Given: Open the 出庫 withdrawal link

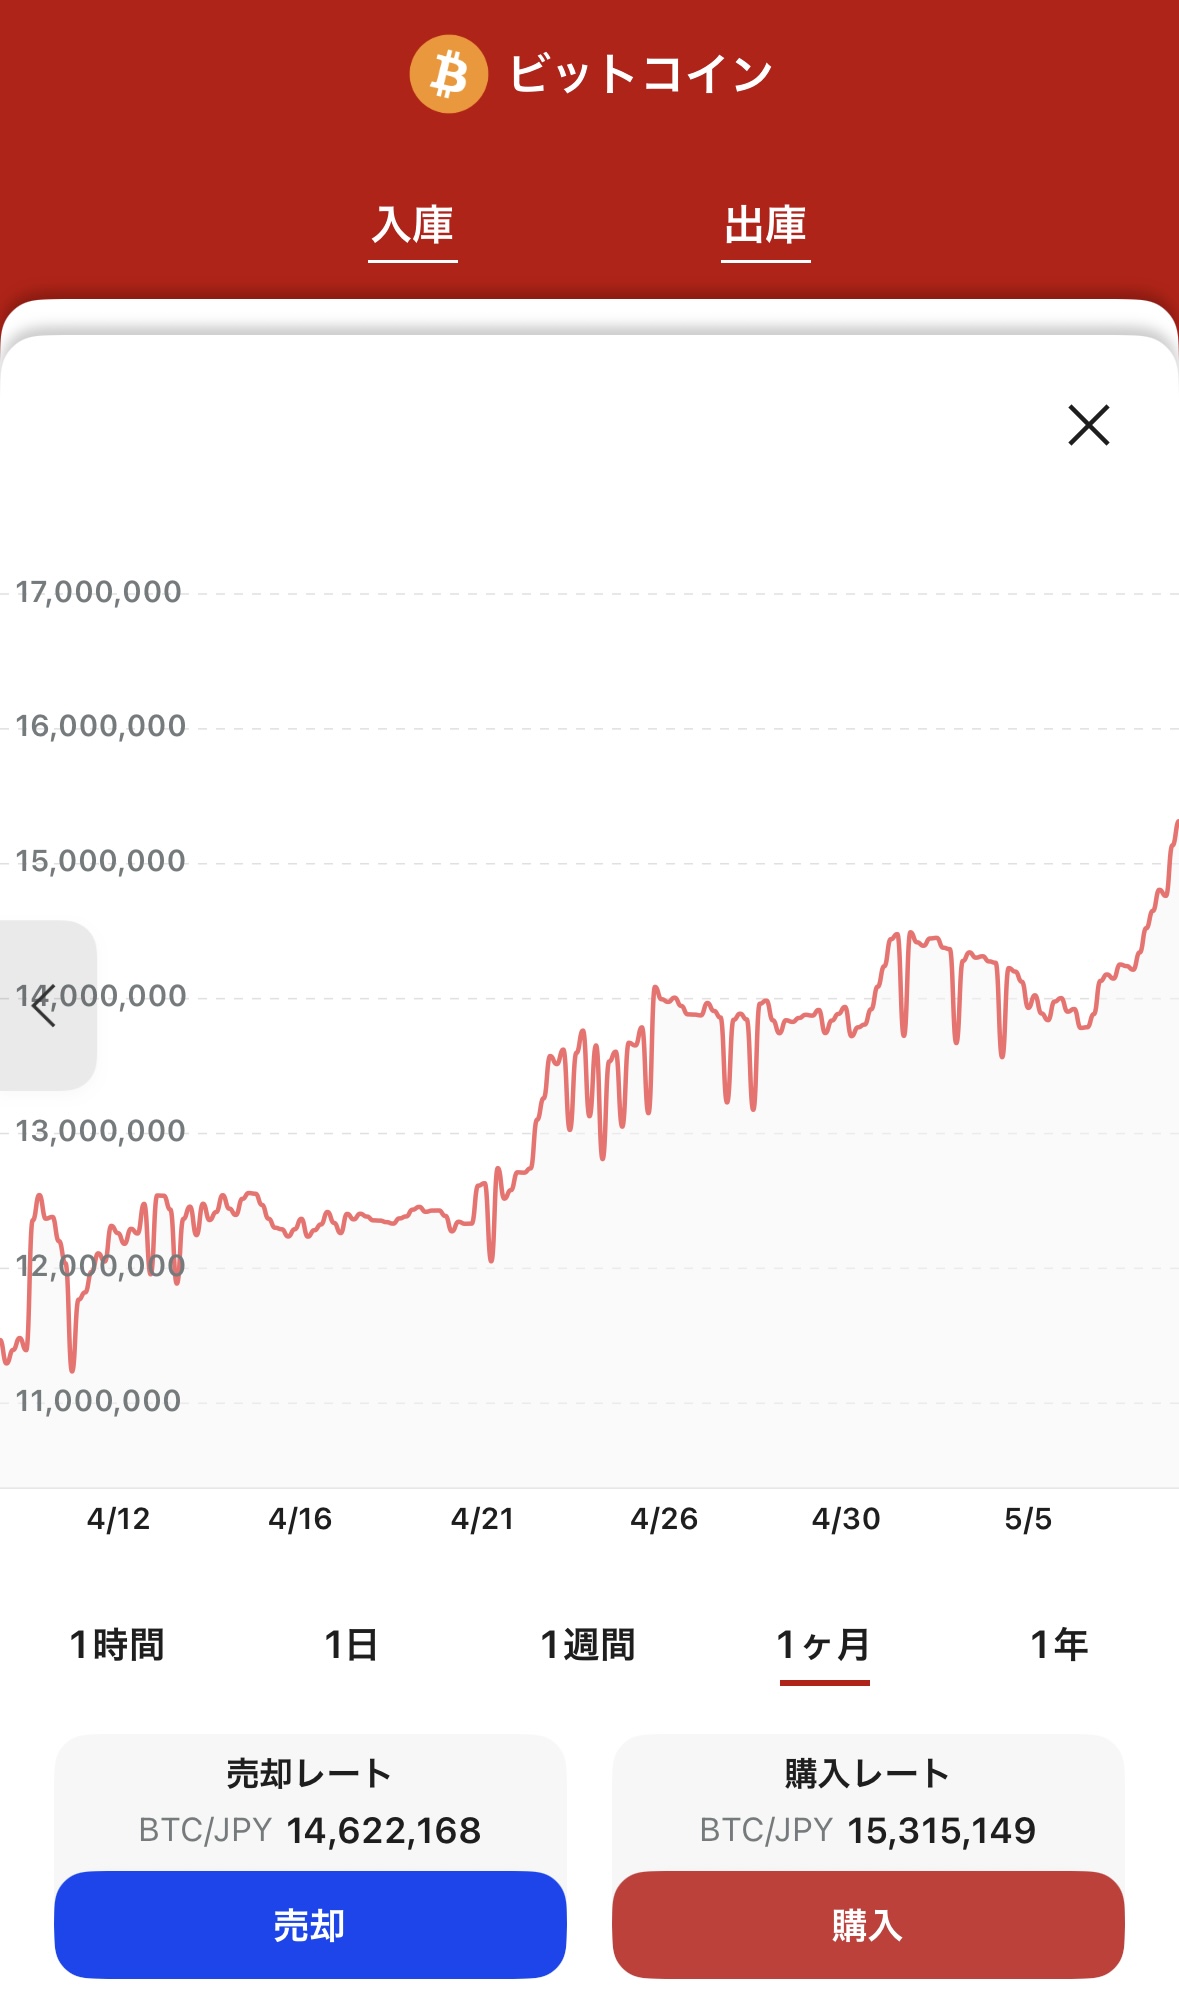Looking at the screenshot, I should [765, 226].
